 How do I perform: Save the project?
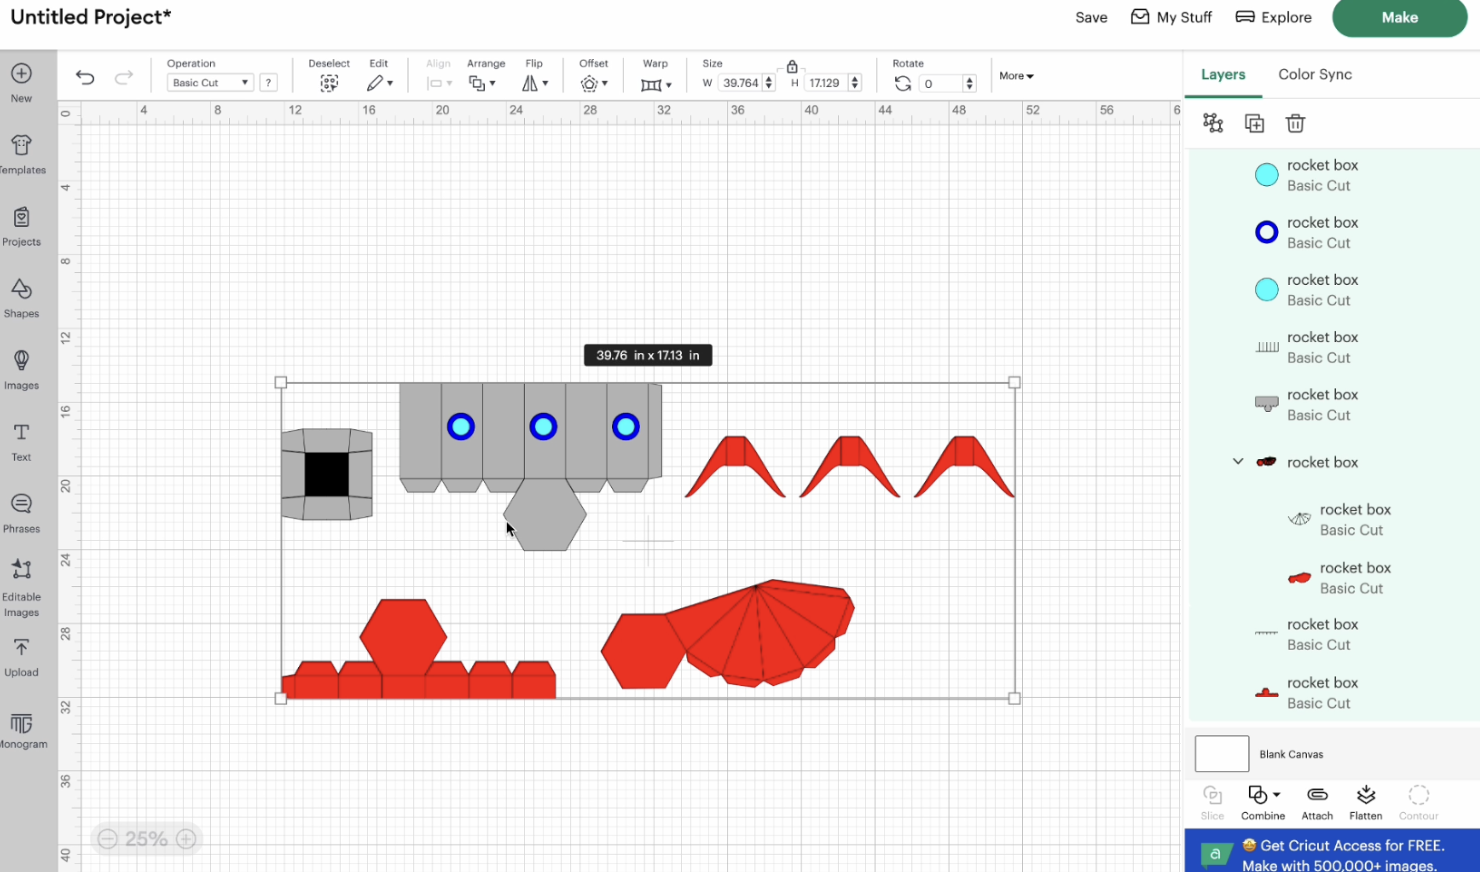tap(1091, 17)
